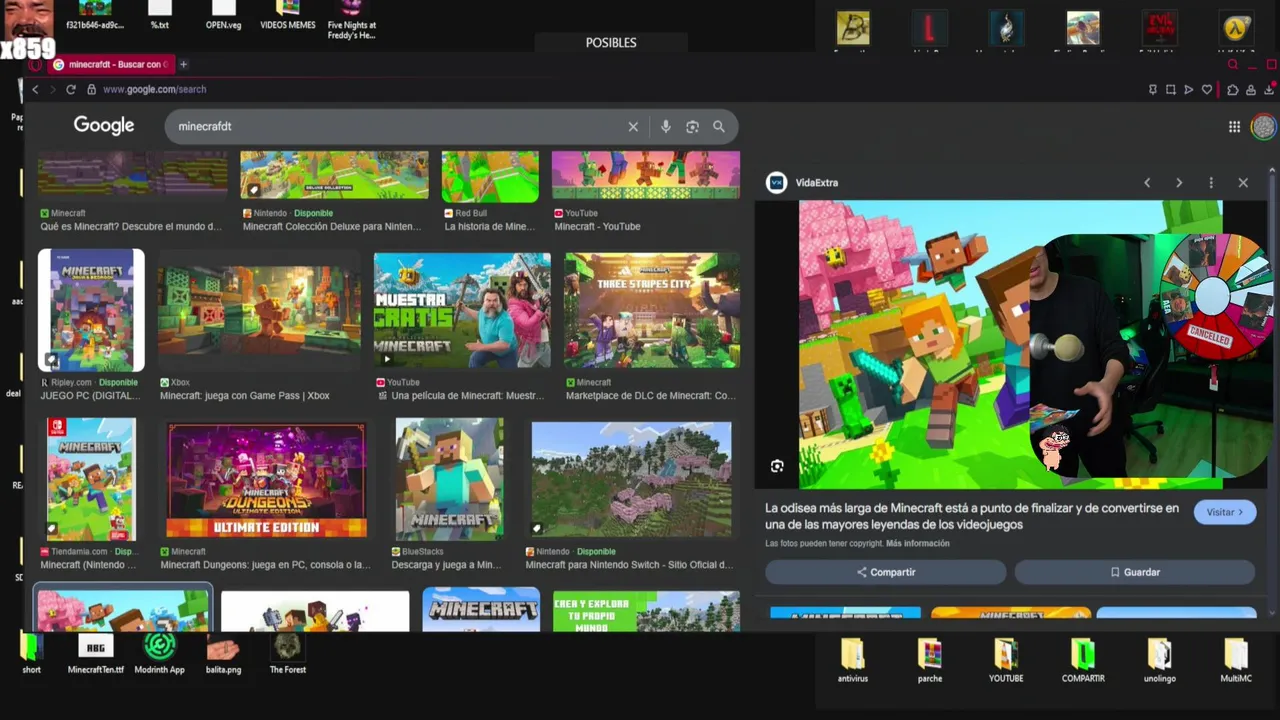Submit search with the magnifier icon

(x=719, y=127)
